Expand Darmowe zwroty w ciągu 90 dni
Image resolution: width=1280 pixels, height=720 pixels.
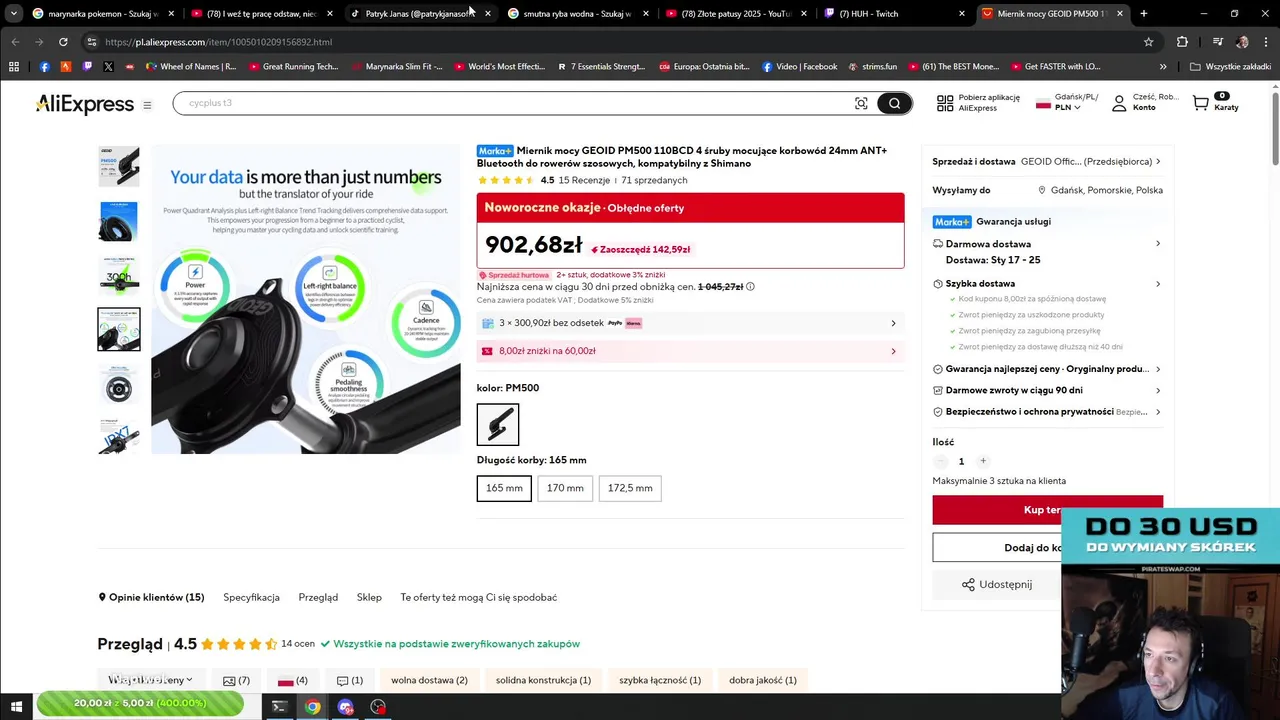coord(1047,390)
